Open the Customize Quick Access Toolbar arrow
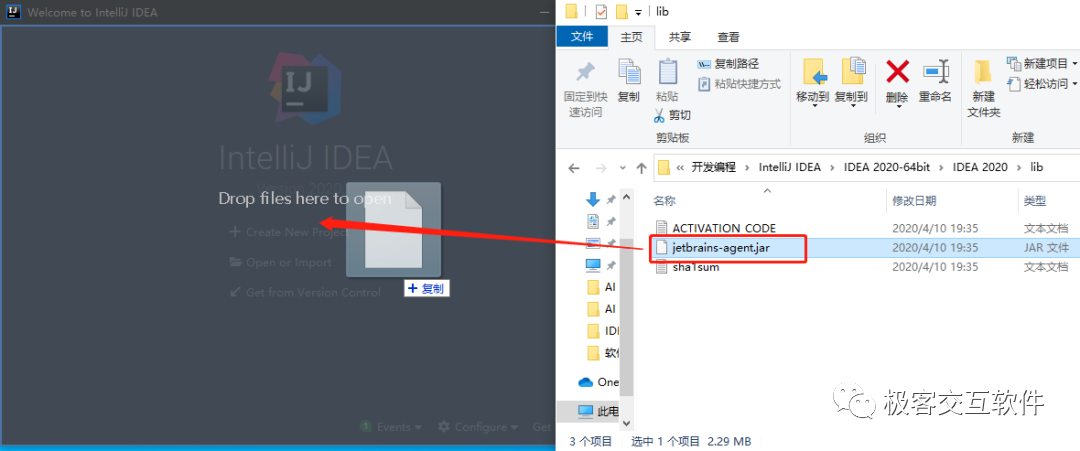This screenshot has height=451, width=1080. coord(638,12)
